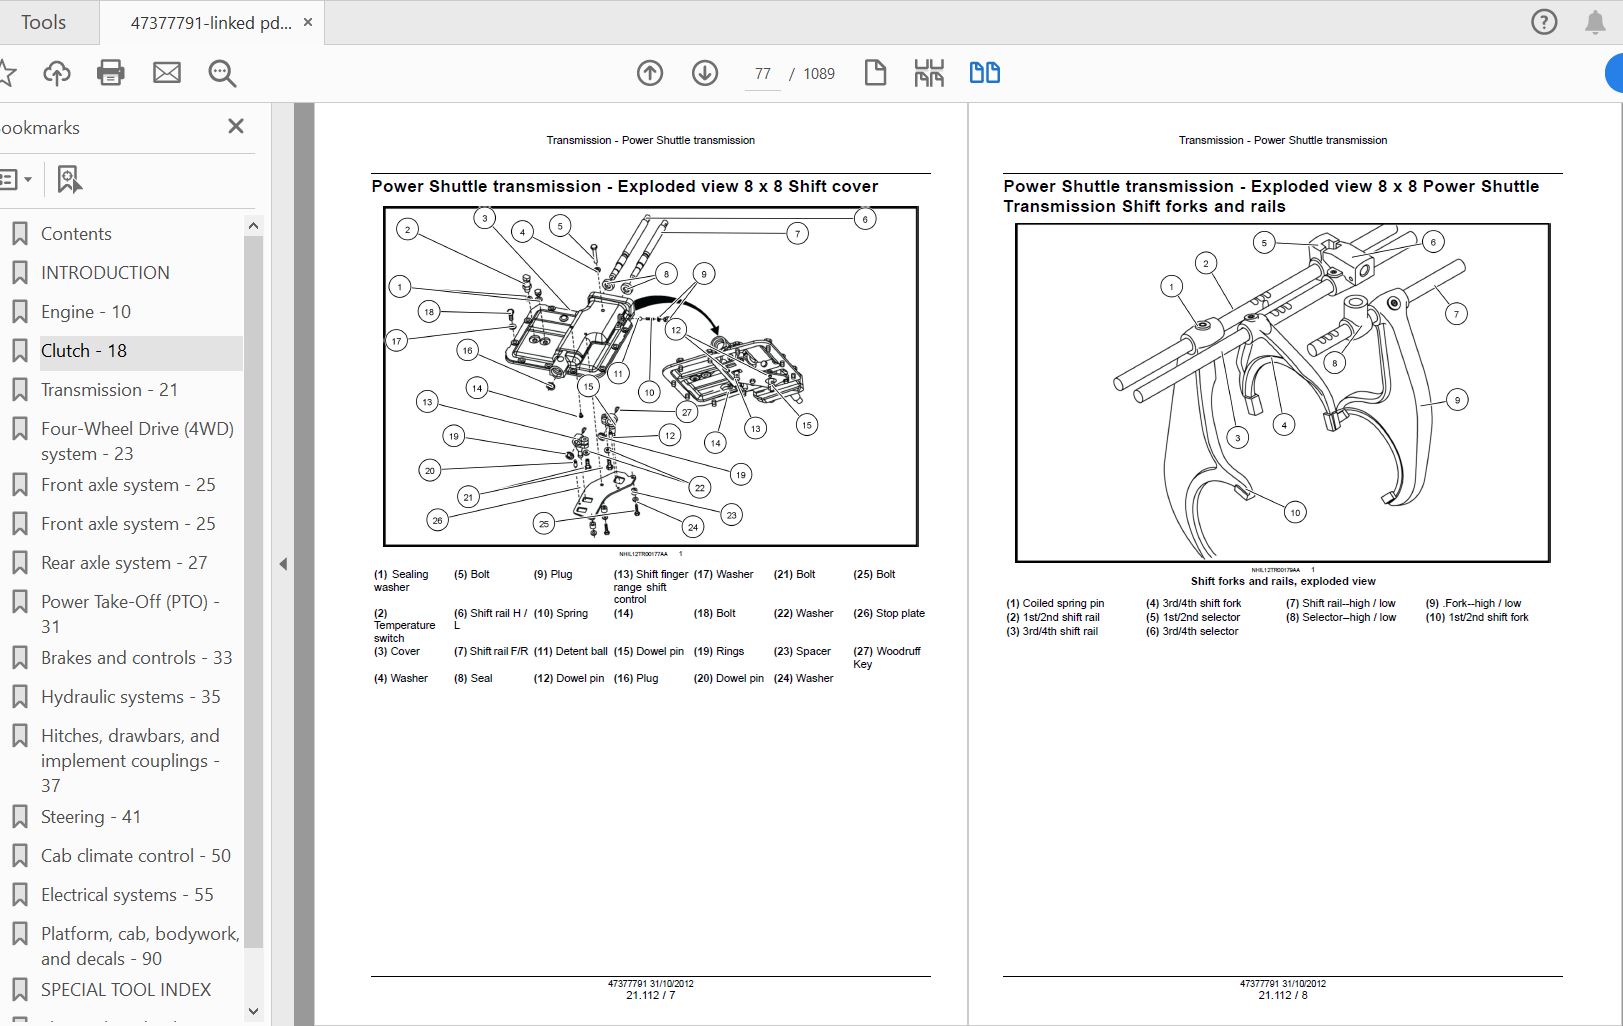Toggle two-page view mode icon
This screenshot has width=1623, height=1026.
(x=984, y=73)
